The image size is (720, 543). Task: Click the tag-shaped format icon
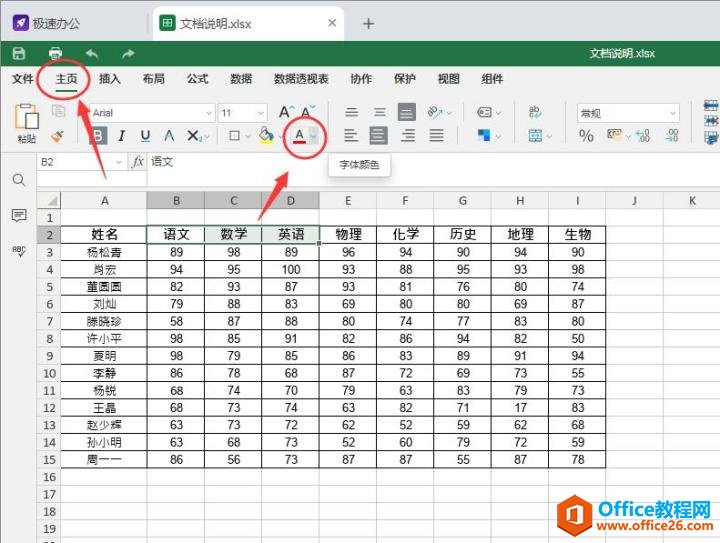484,112
